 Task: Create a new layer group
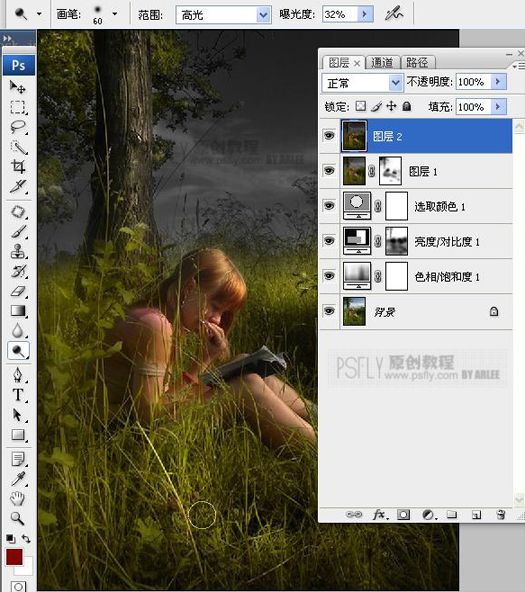tap(452, 514)
